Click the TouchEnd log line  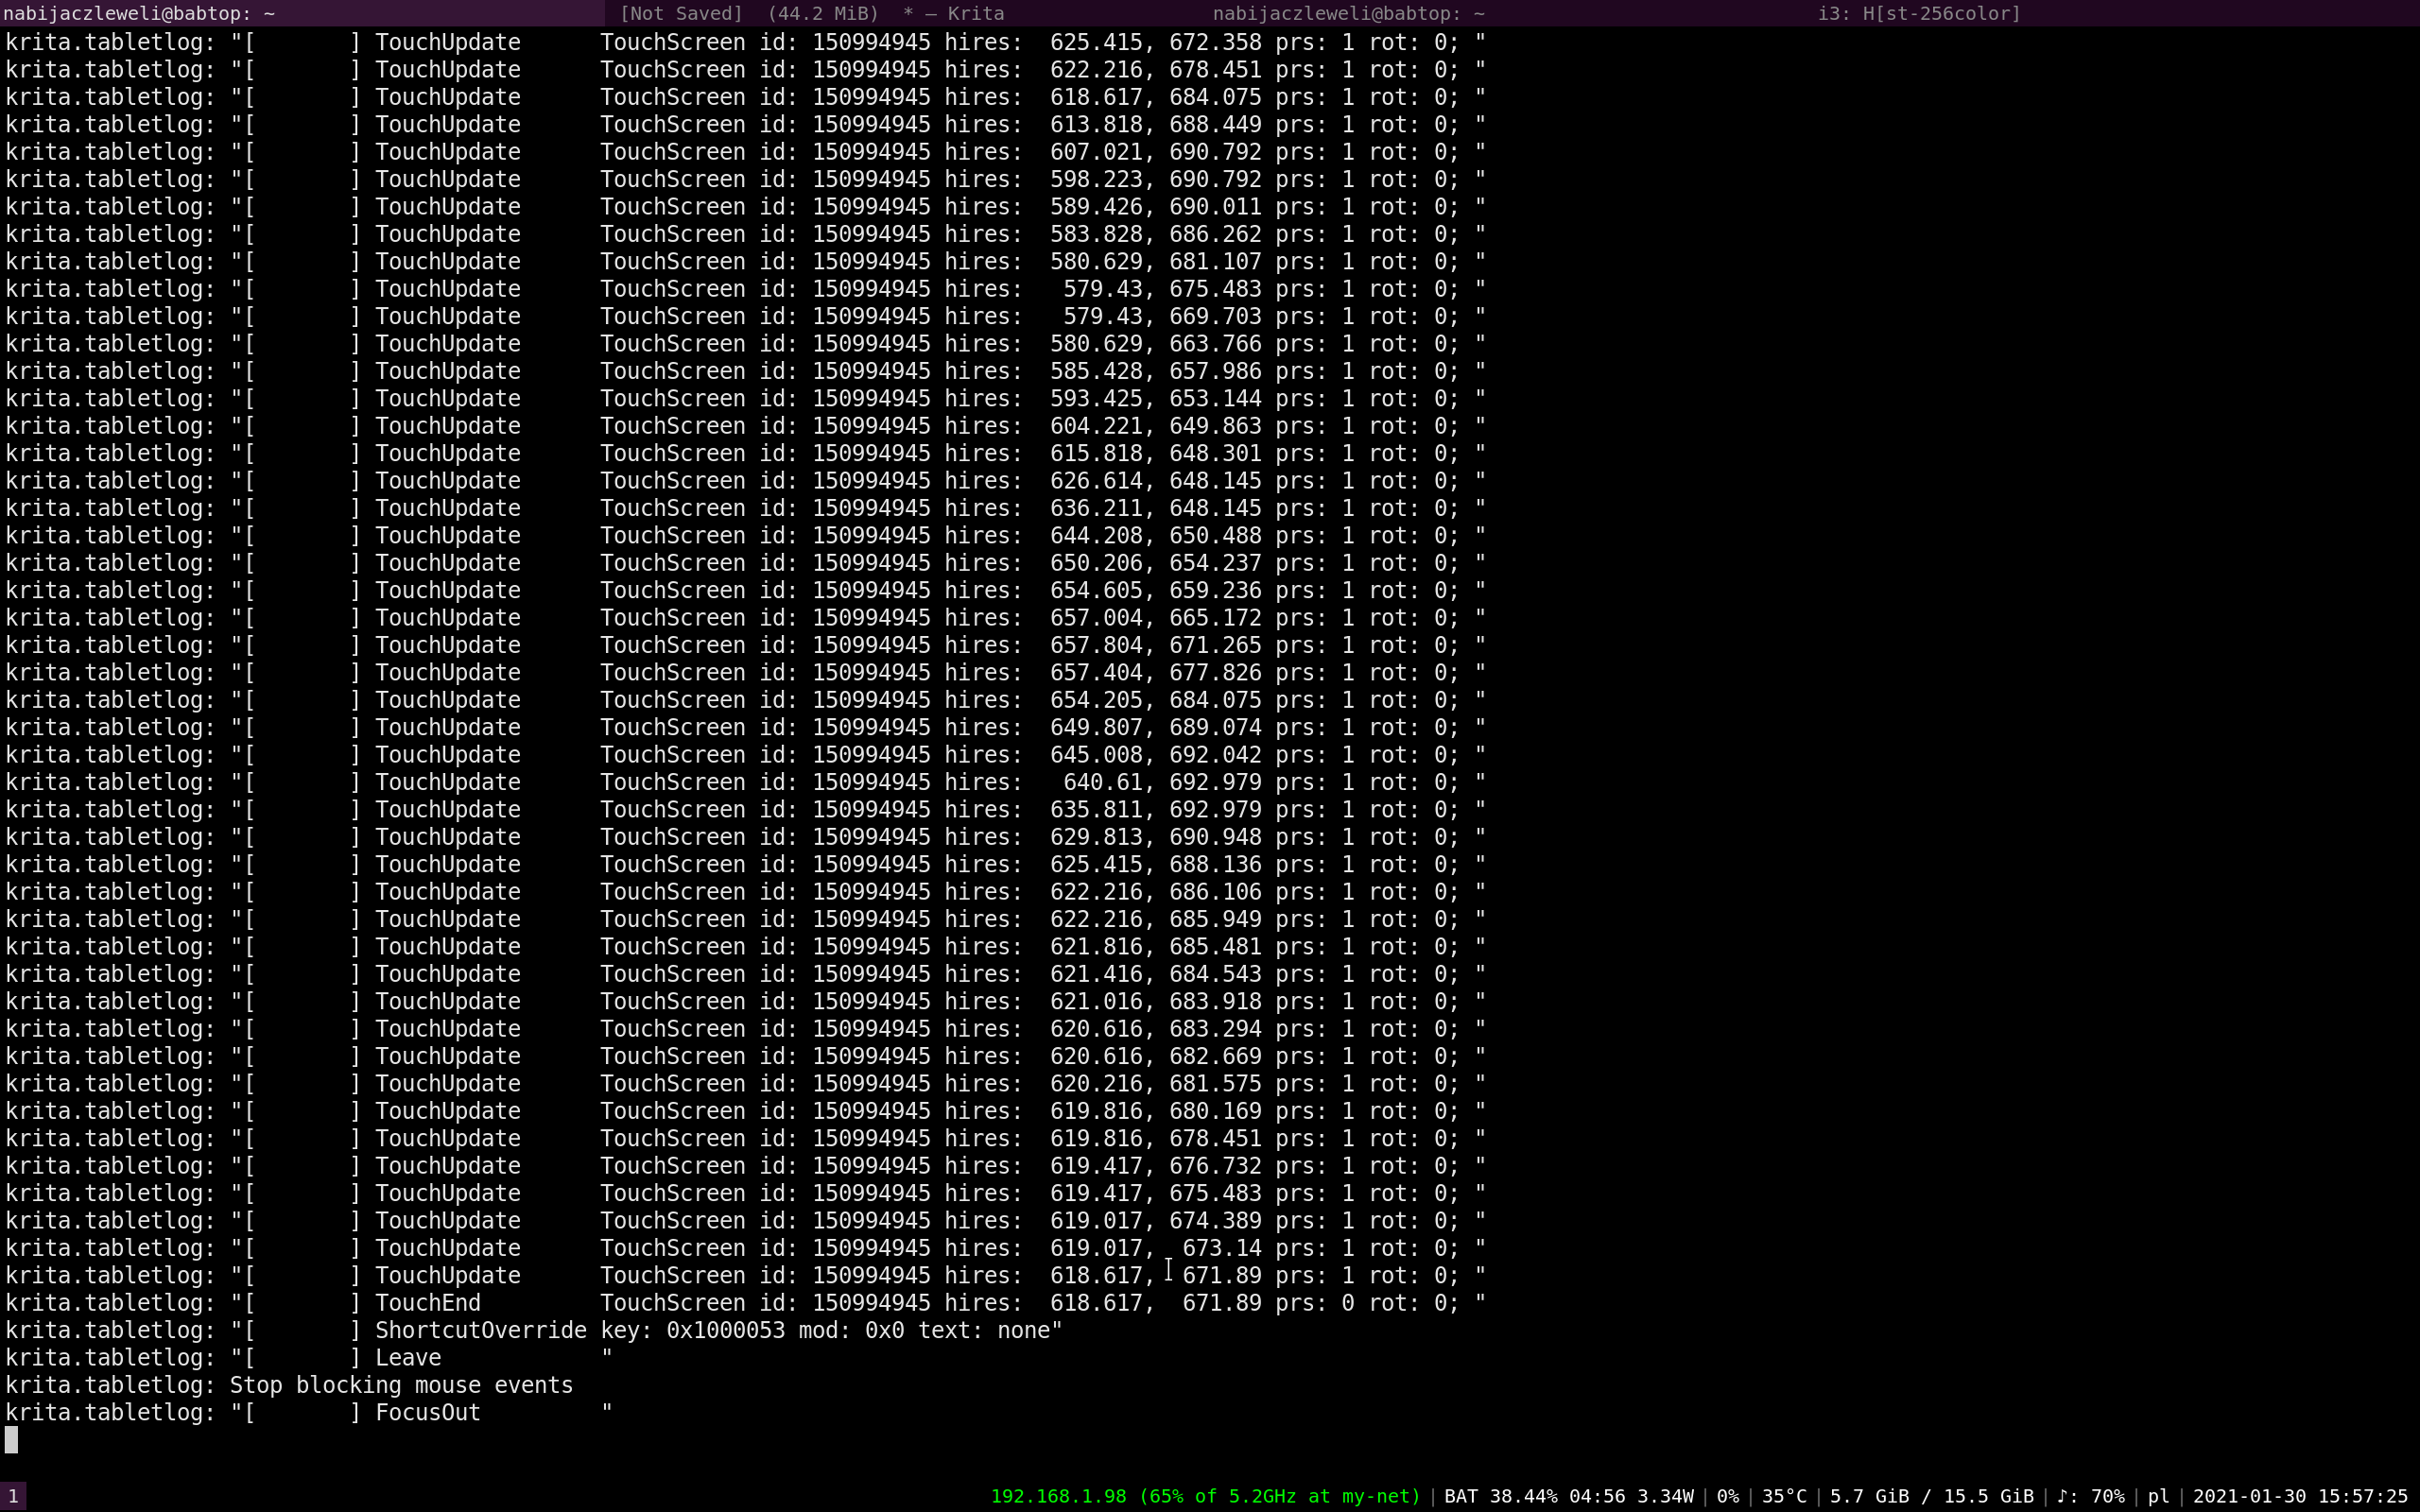pyautogui.click(x=427, y=1303)
